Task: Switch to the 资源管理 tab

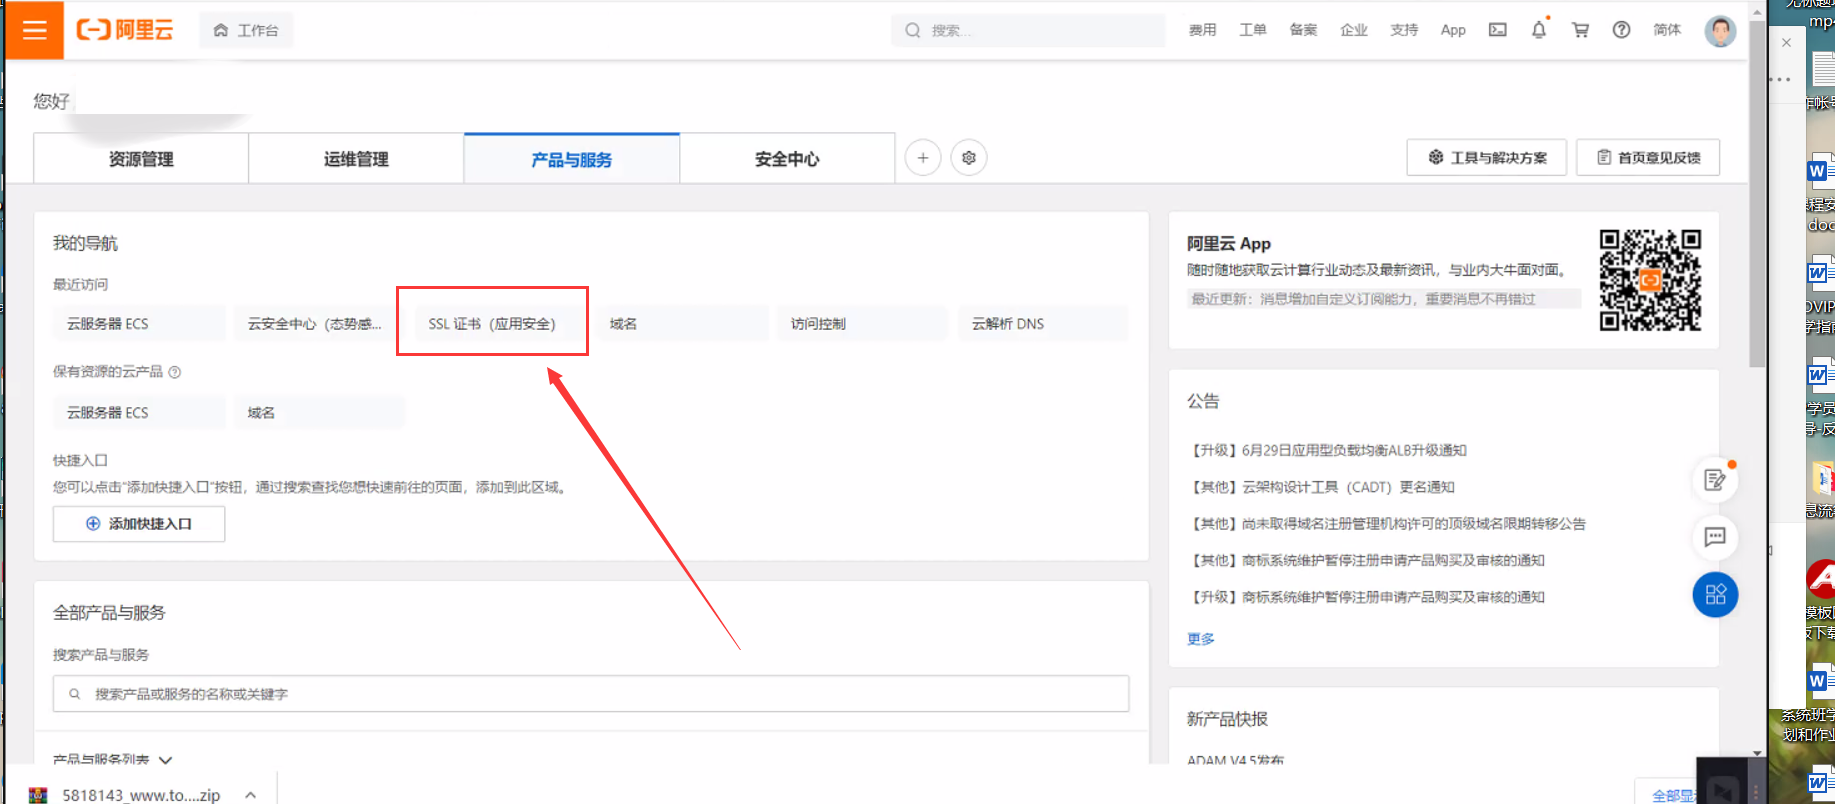Action: tap(141, 159)
